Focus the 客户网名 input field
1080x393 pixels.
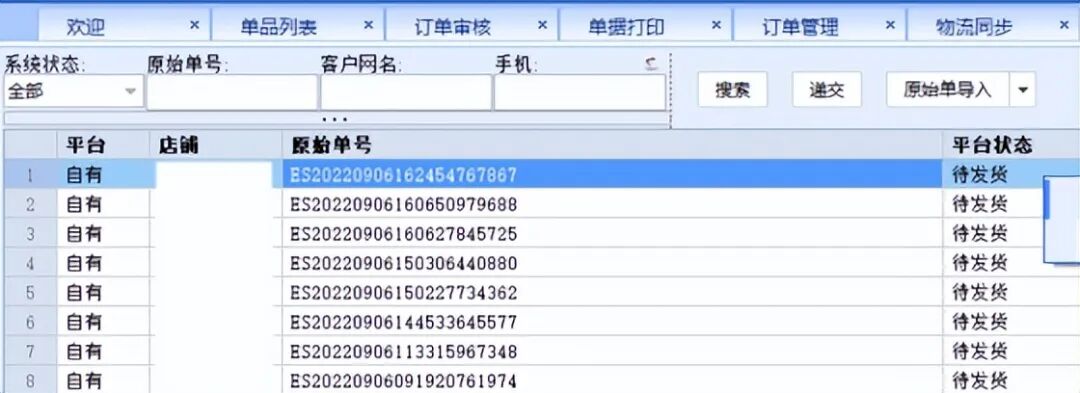point(406,92)
